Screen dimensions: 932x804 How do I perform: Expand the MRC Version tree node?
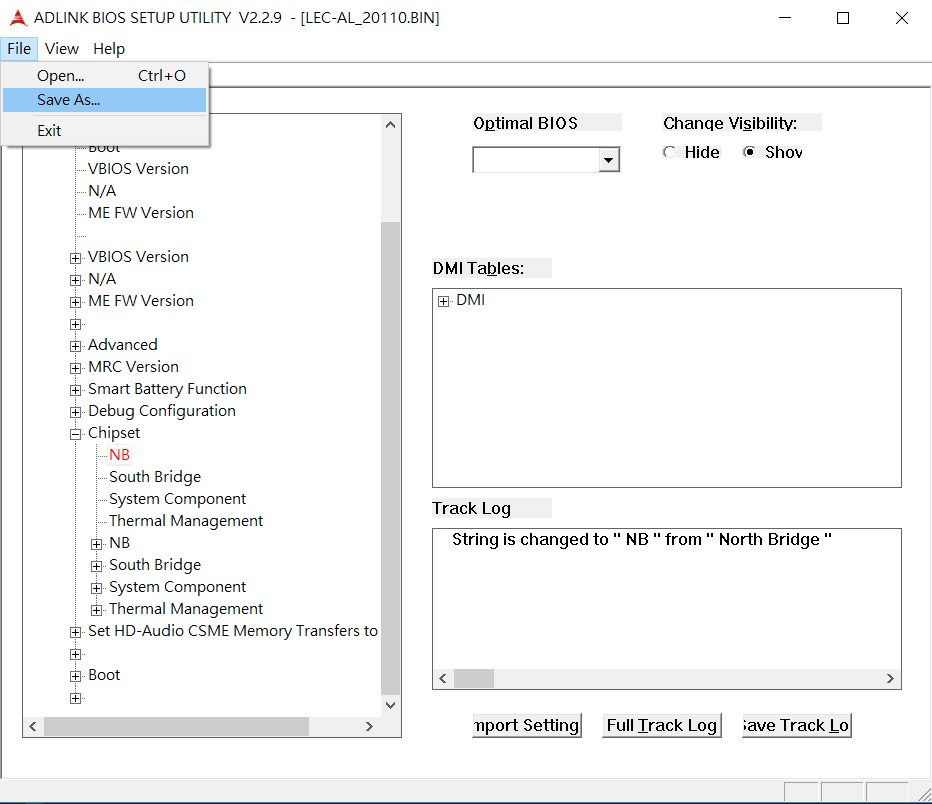(x=75, y=368)
